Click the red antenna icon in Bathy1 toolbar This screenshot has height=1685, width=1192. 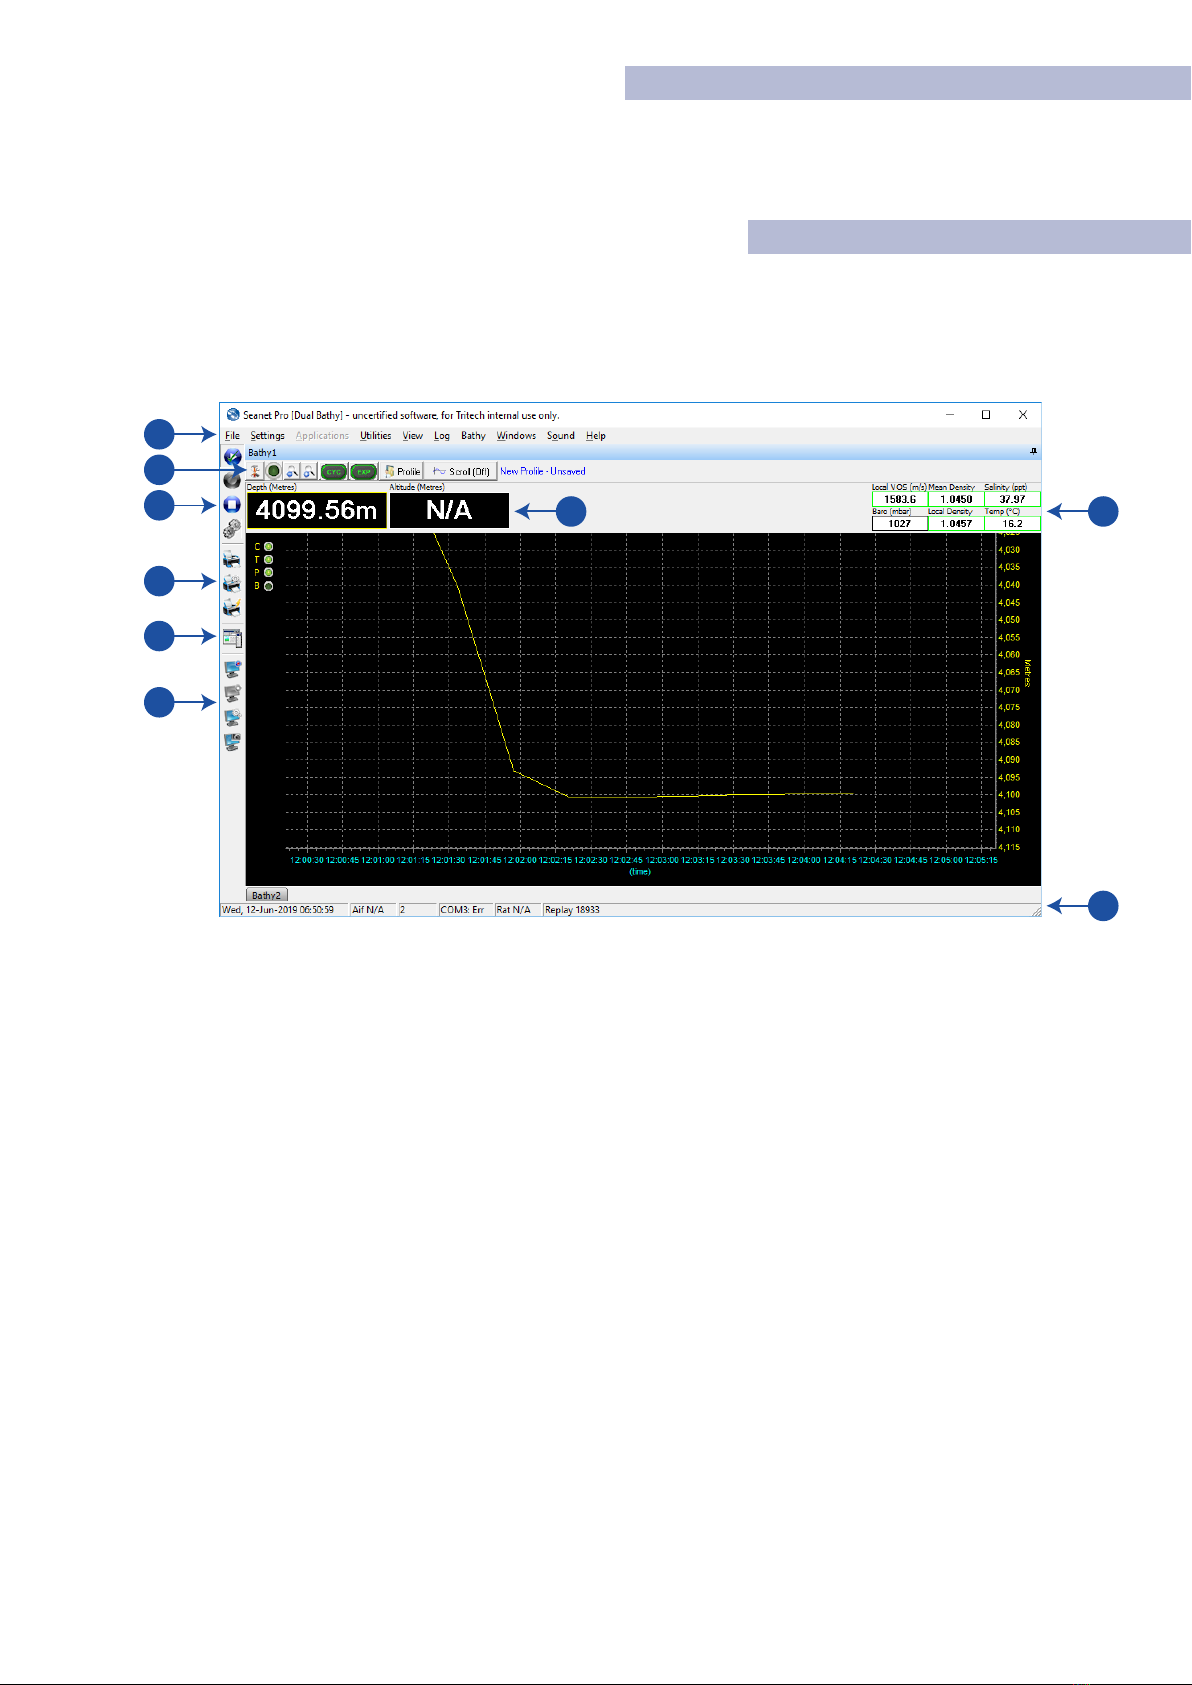256,471
